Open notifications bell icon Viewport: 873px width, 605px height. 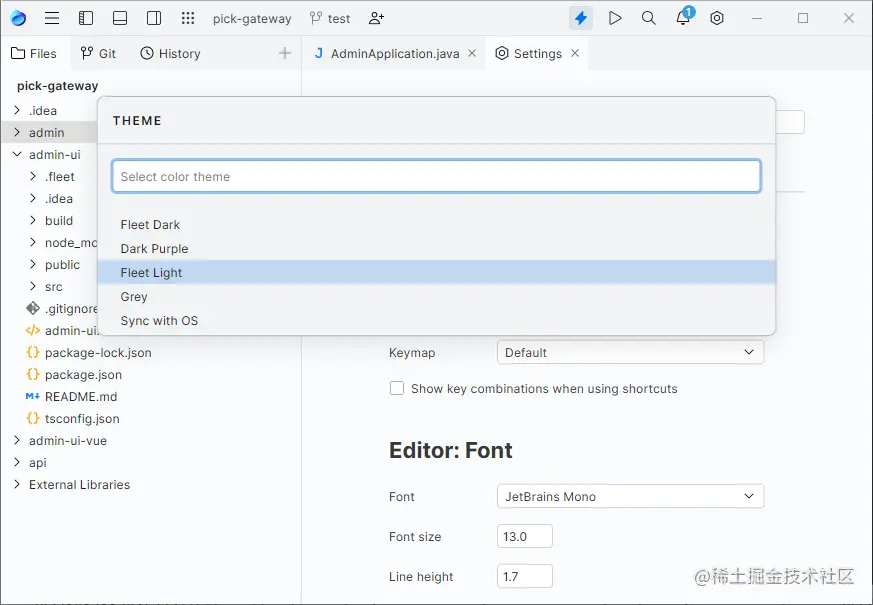[x=683, y=18]
